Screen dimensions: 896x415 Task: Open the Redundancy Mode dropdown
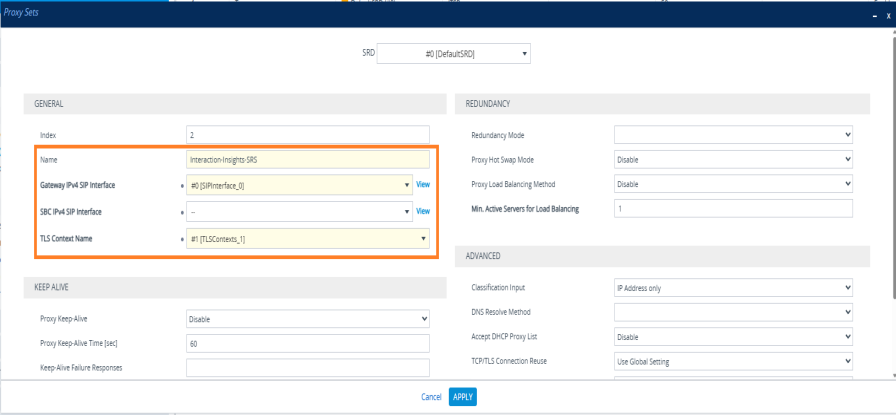pos(732,134)
